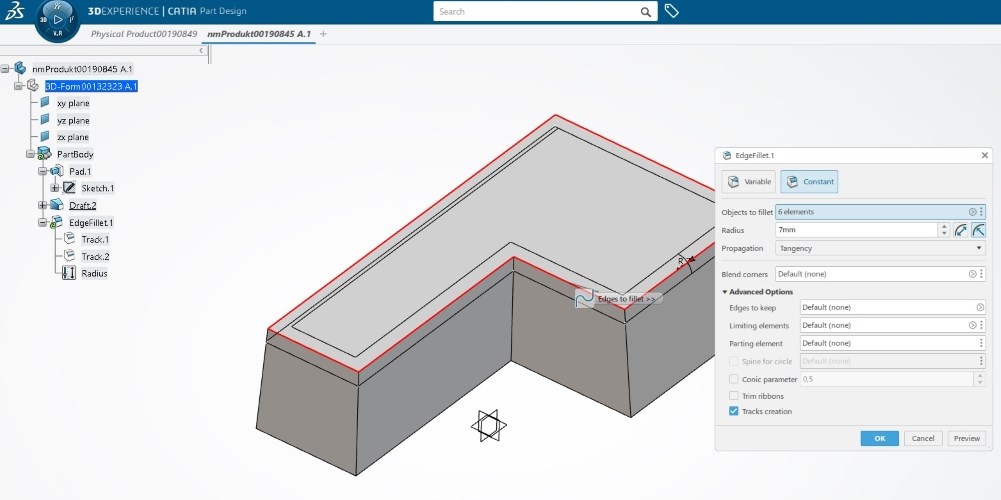Click the Preview button
Viewport: 1001px width, 500px height.
[x=967, y=438]
